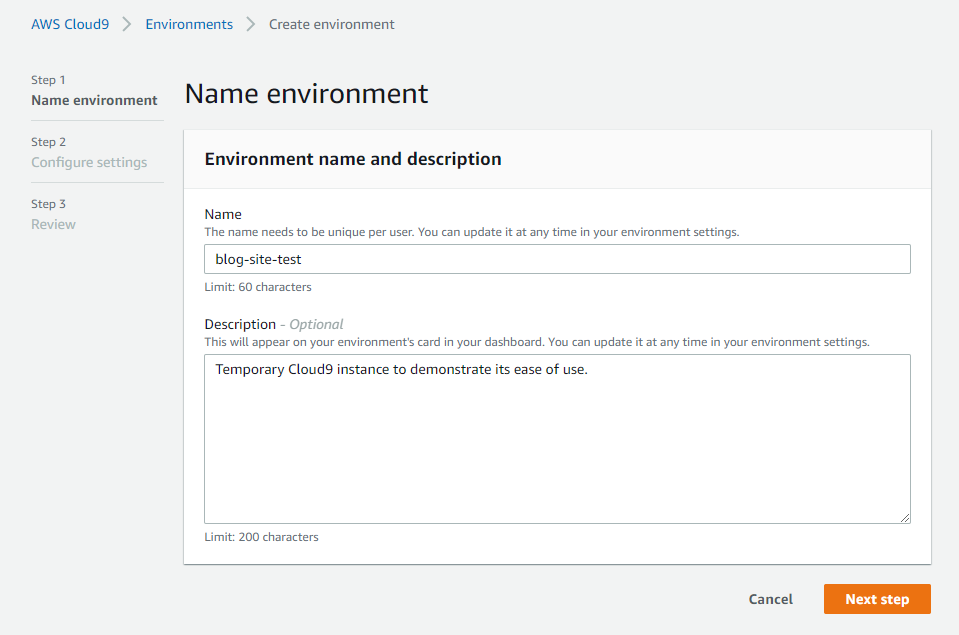This screenshot has height=635, width=959.
Task: Click the Name environment page heading
Action: pyautogui.click(x=306, y=94)
